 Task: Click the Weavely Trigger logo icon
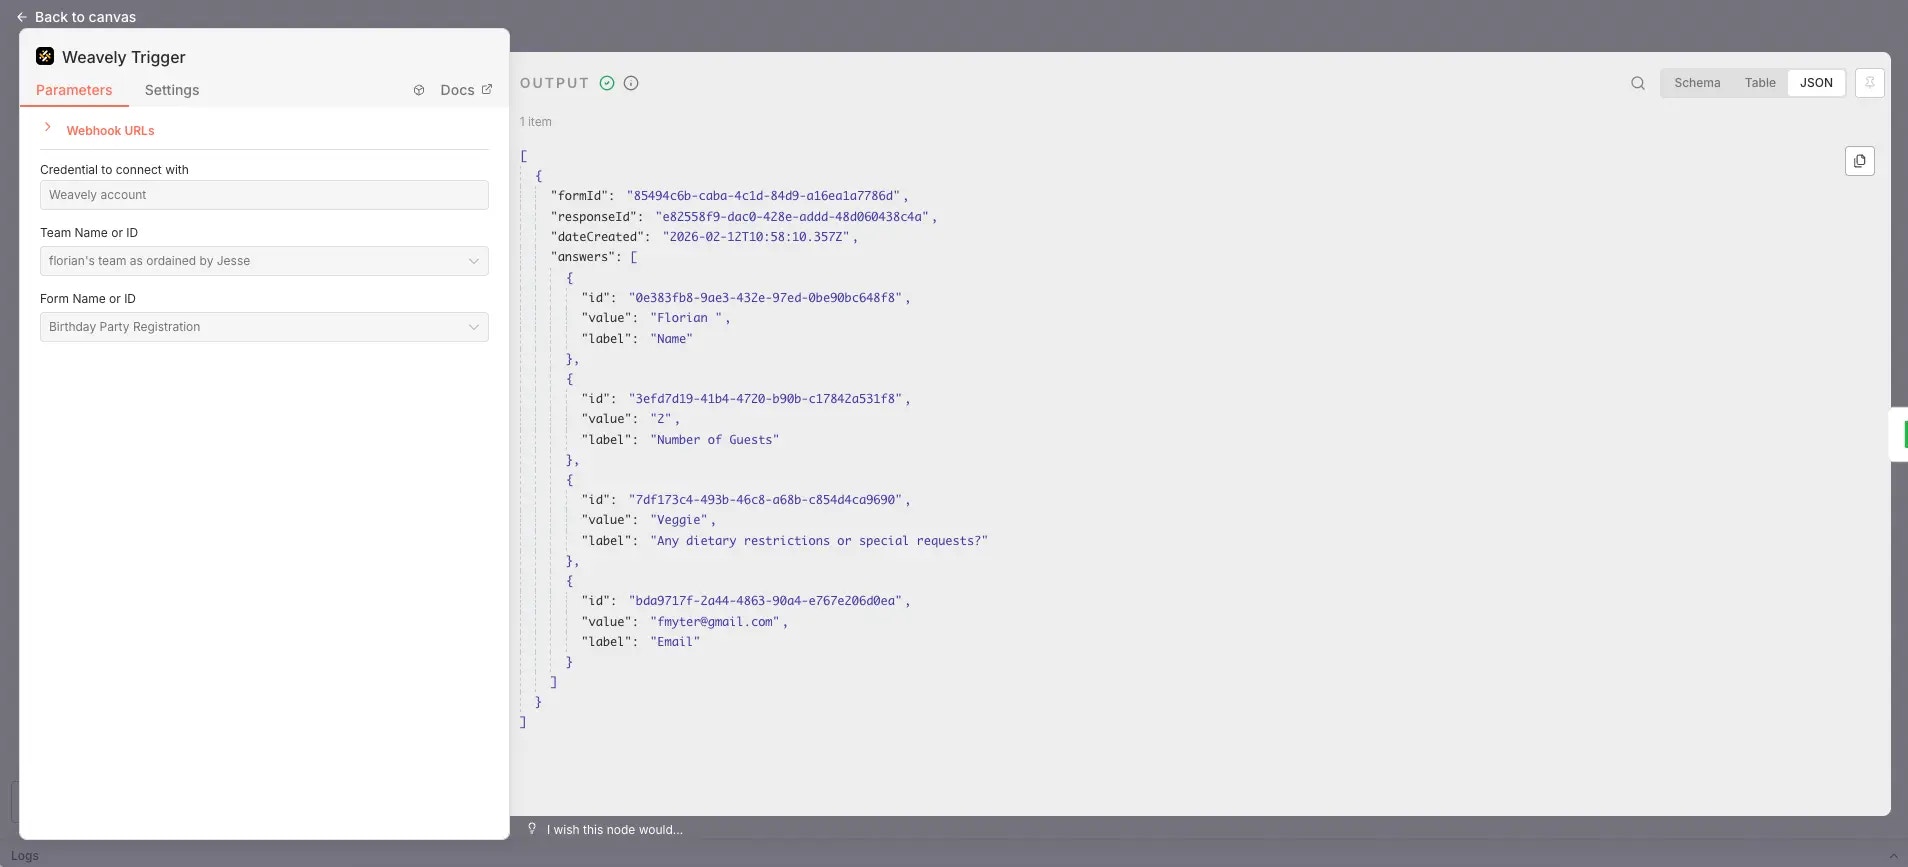(45, 56)
